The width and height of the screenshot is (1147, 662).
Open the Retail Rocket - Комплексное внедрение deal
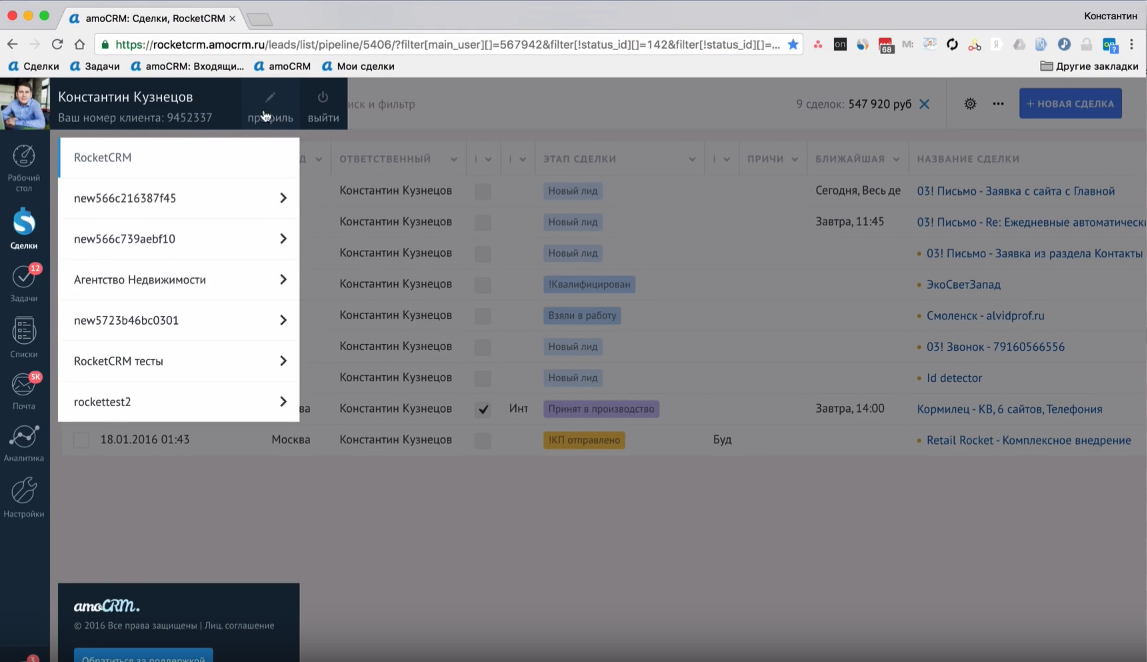click(x=1028, y=440)
